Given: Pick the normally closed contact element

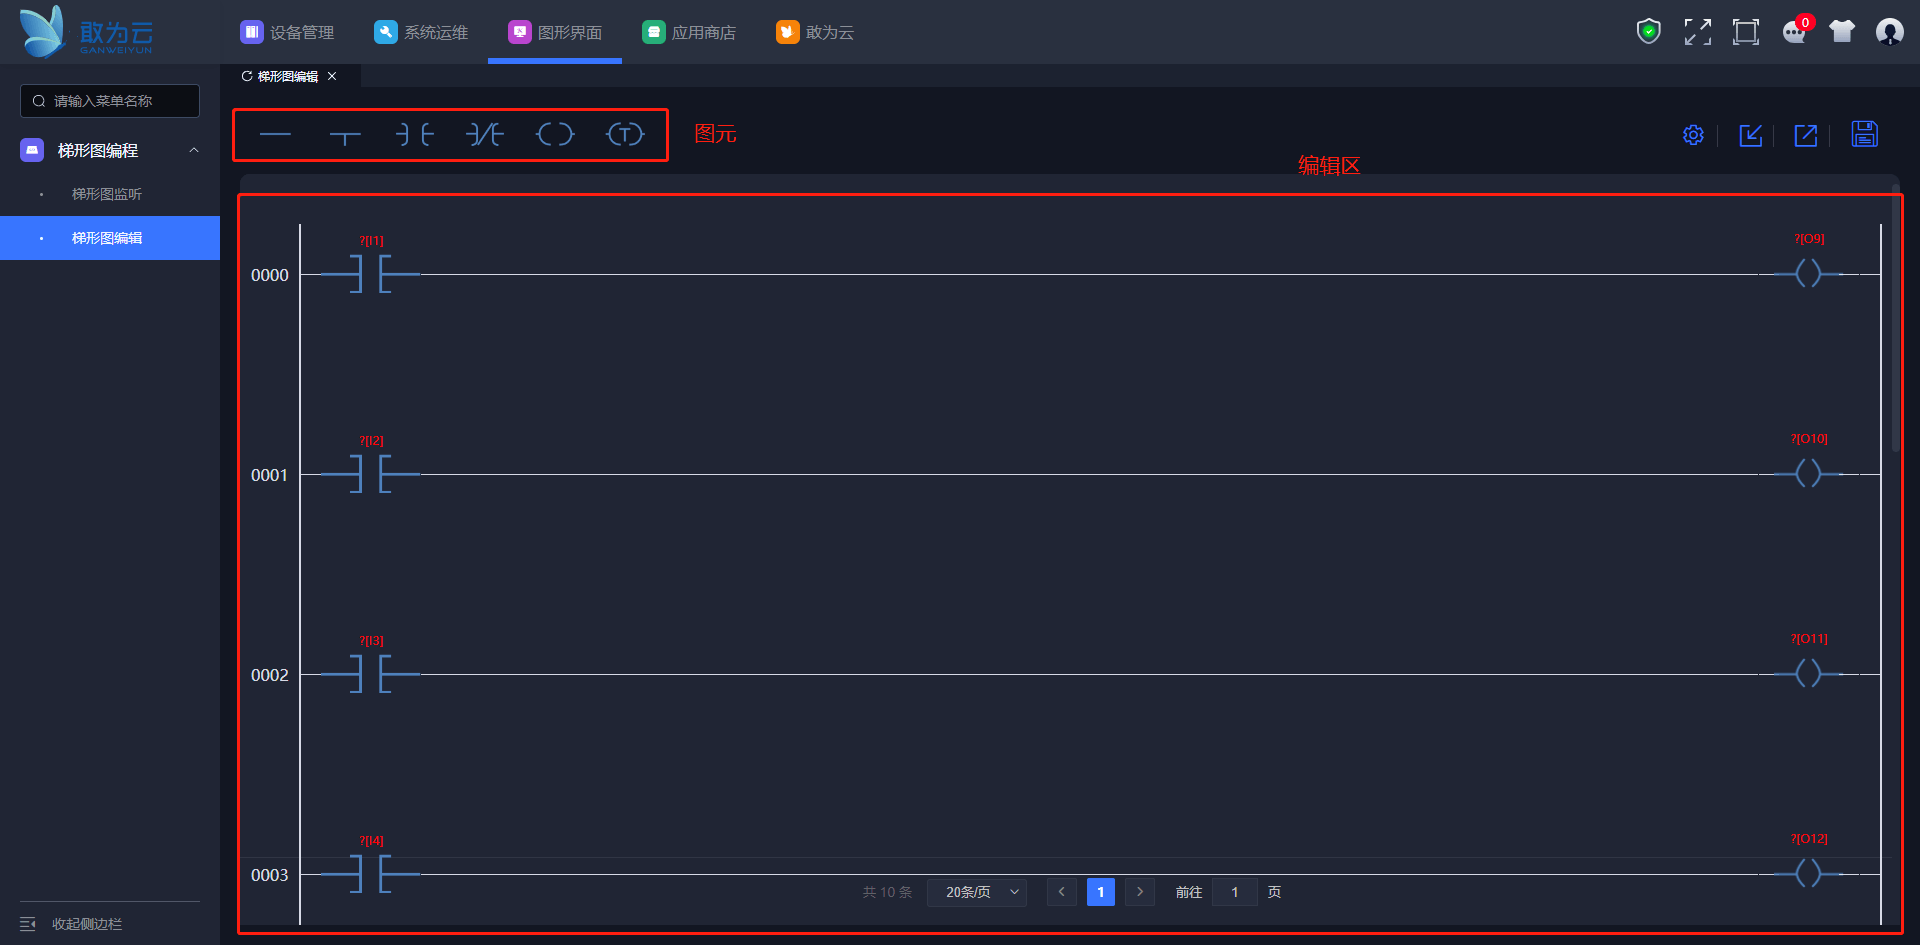Looking at the screenshot, I should 485,134.
